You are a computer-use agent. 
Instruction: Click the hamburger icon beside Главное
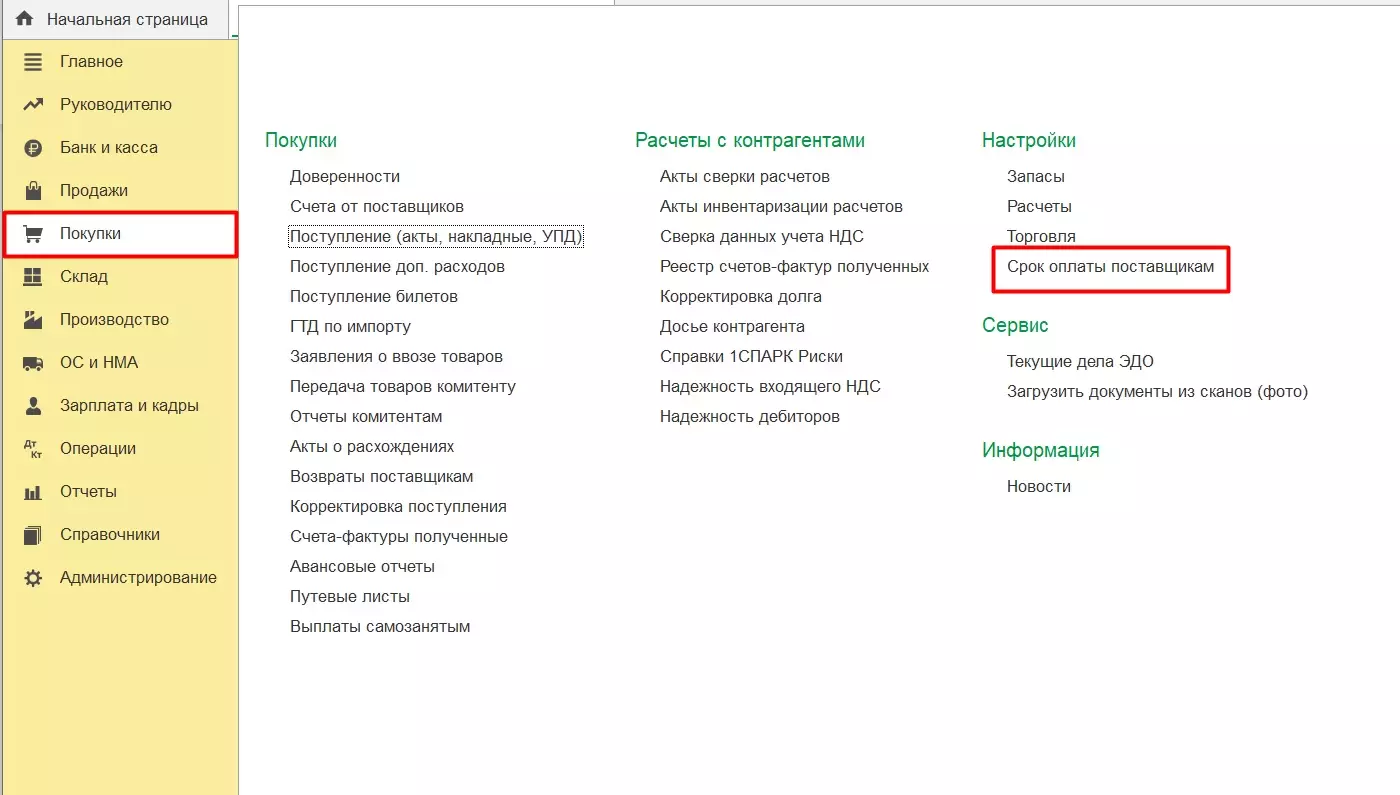pos(33,62)
